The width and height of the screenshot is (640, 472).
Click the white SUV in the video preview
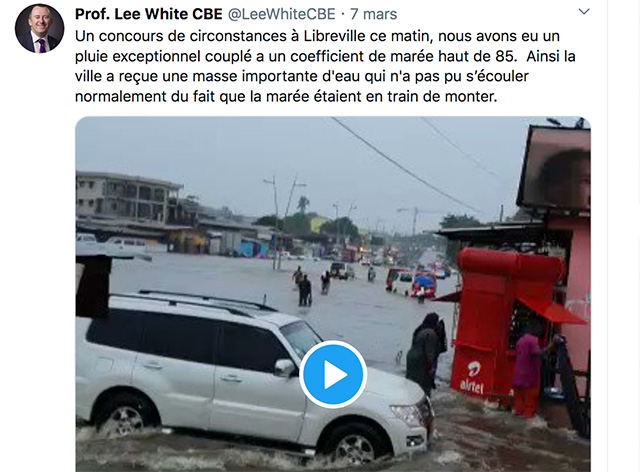pos(253,376)
